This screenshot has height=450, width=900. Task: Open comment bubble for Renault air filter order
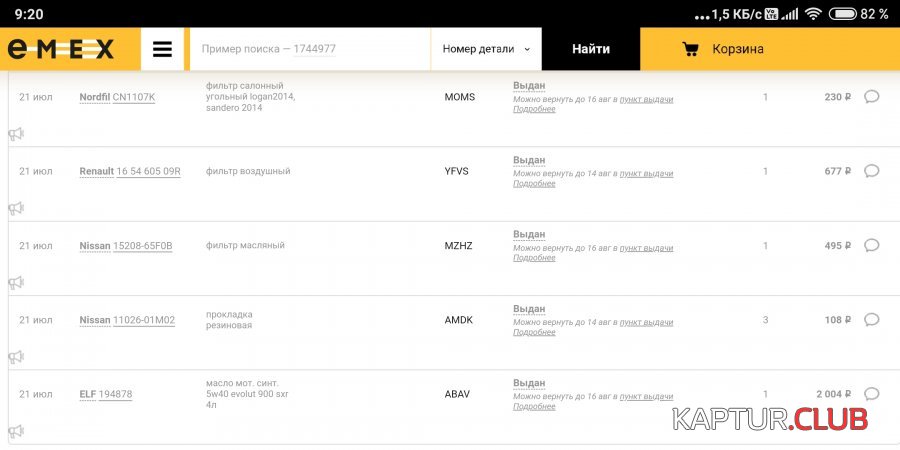pyautogui.click(x=871, y=170)
